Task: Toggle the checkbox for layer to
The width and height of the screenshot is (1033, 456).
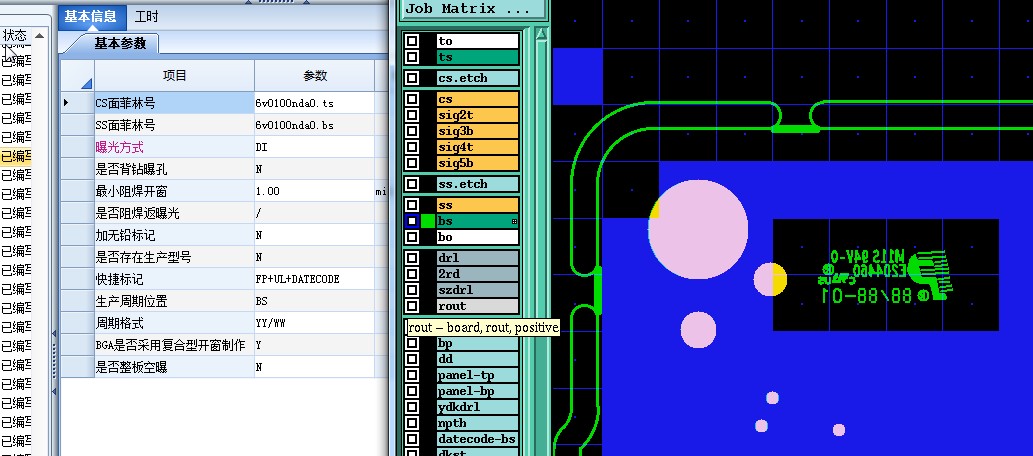Action: [x=412, y=41]
